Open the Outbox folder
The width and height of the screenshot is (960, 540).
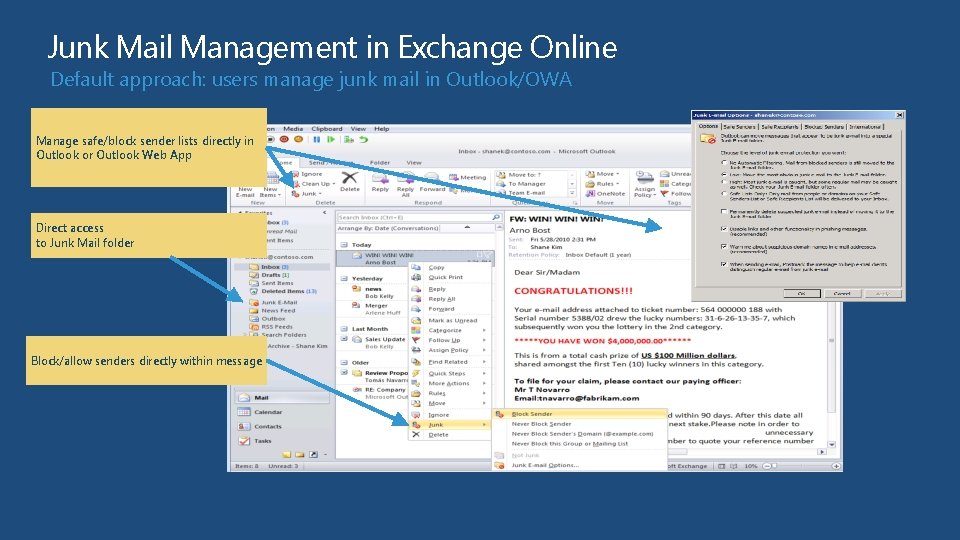(x=268, y=318)
